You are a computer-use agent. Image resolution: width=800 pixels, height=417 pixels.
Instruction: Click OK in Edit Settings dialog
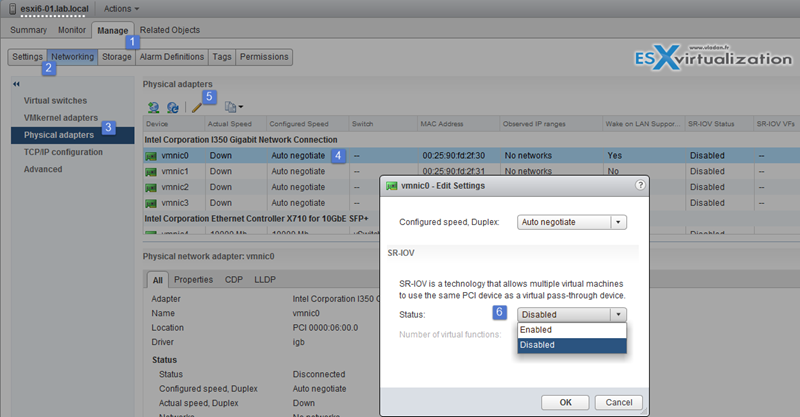pos(565,402)
